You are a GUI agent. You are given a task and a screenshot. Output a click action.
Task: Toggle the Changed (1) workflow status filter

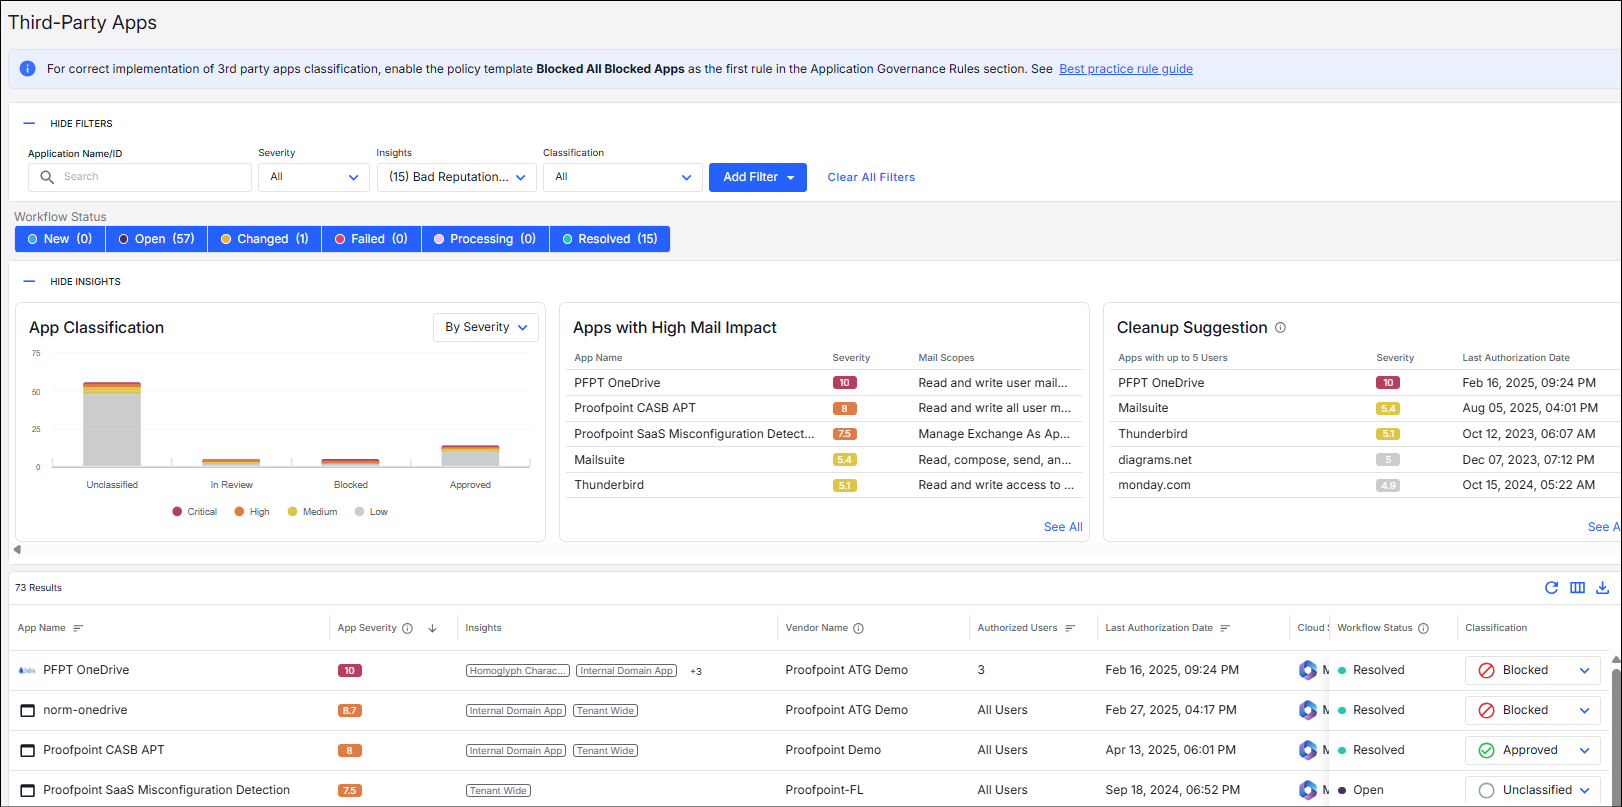pyautogui.click(x=264, y=239)
